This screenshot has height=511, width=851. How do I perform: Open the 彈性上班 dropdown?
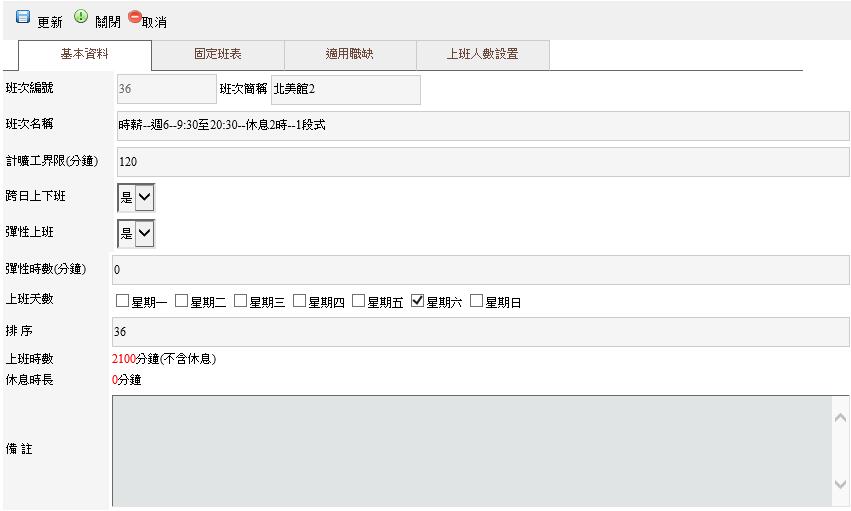point(136,234)
